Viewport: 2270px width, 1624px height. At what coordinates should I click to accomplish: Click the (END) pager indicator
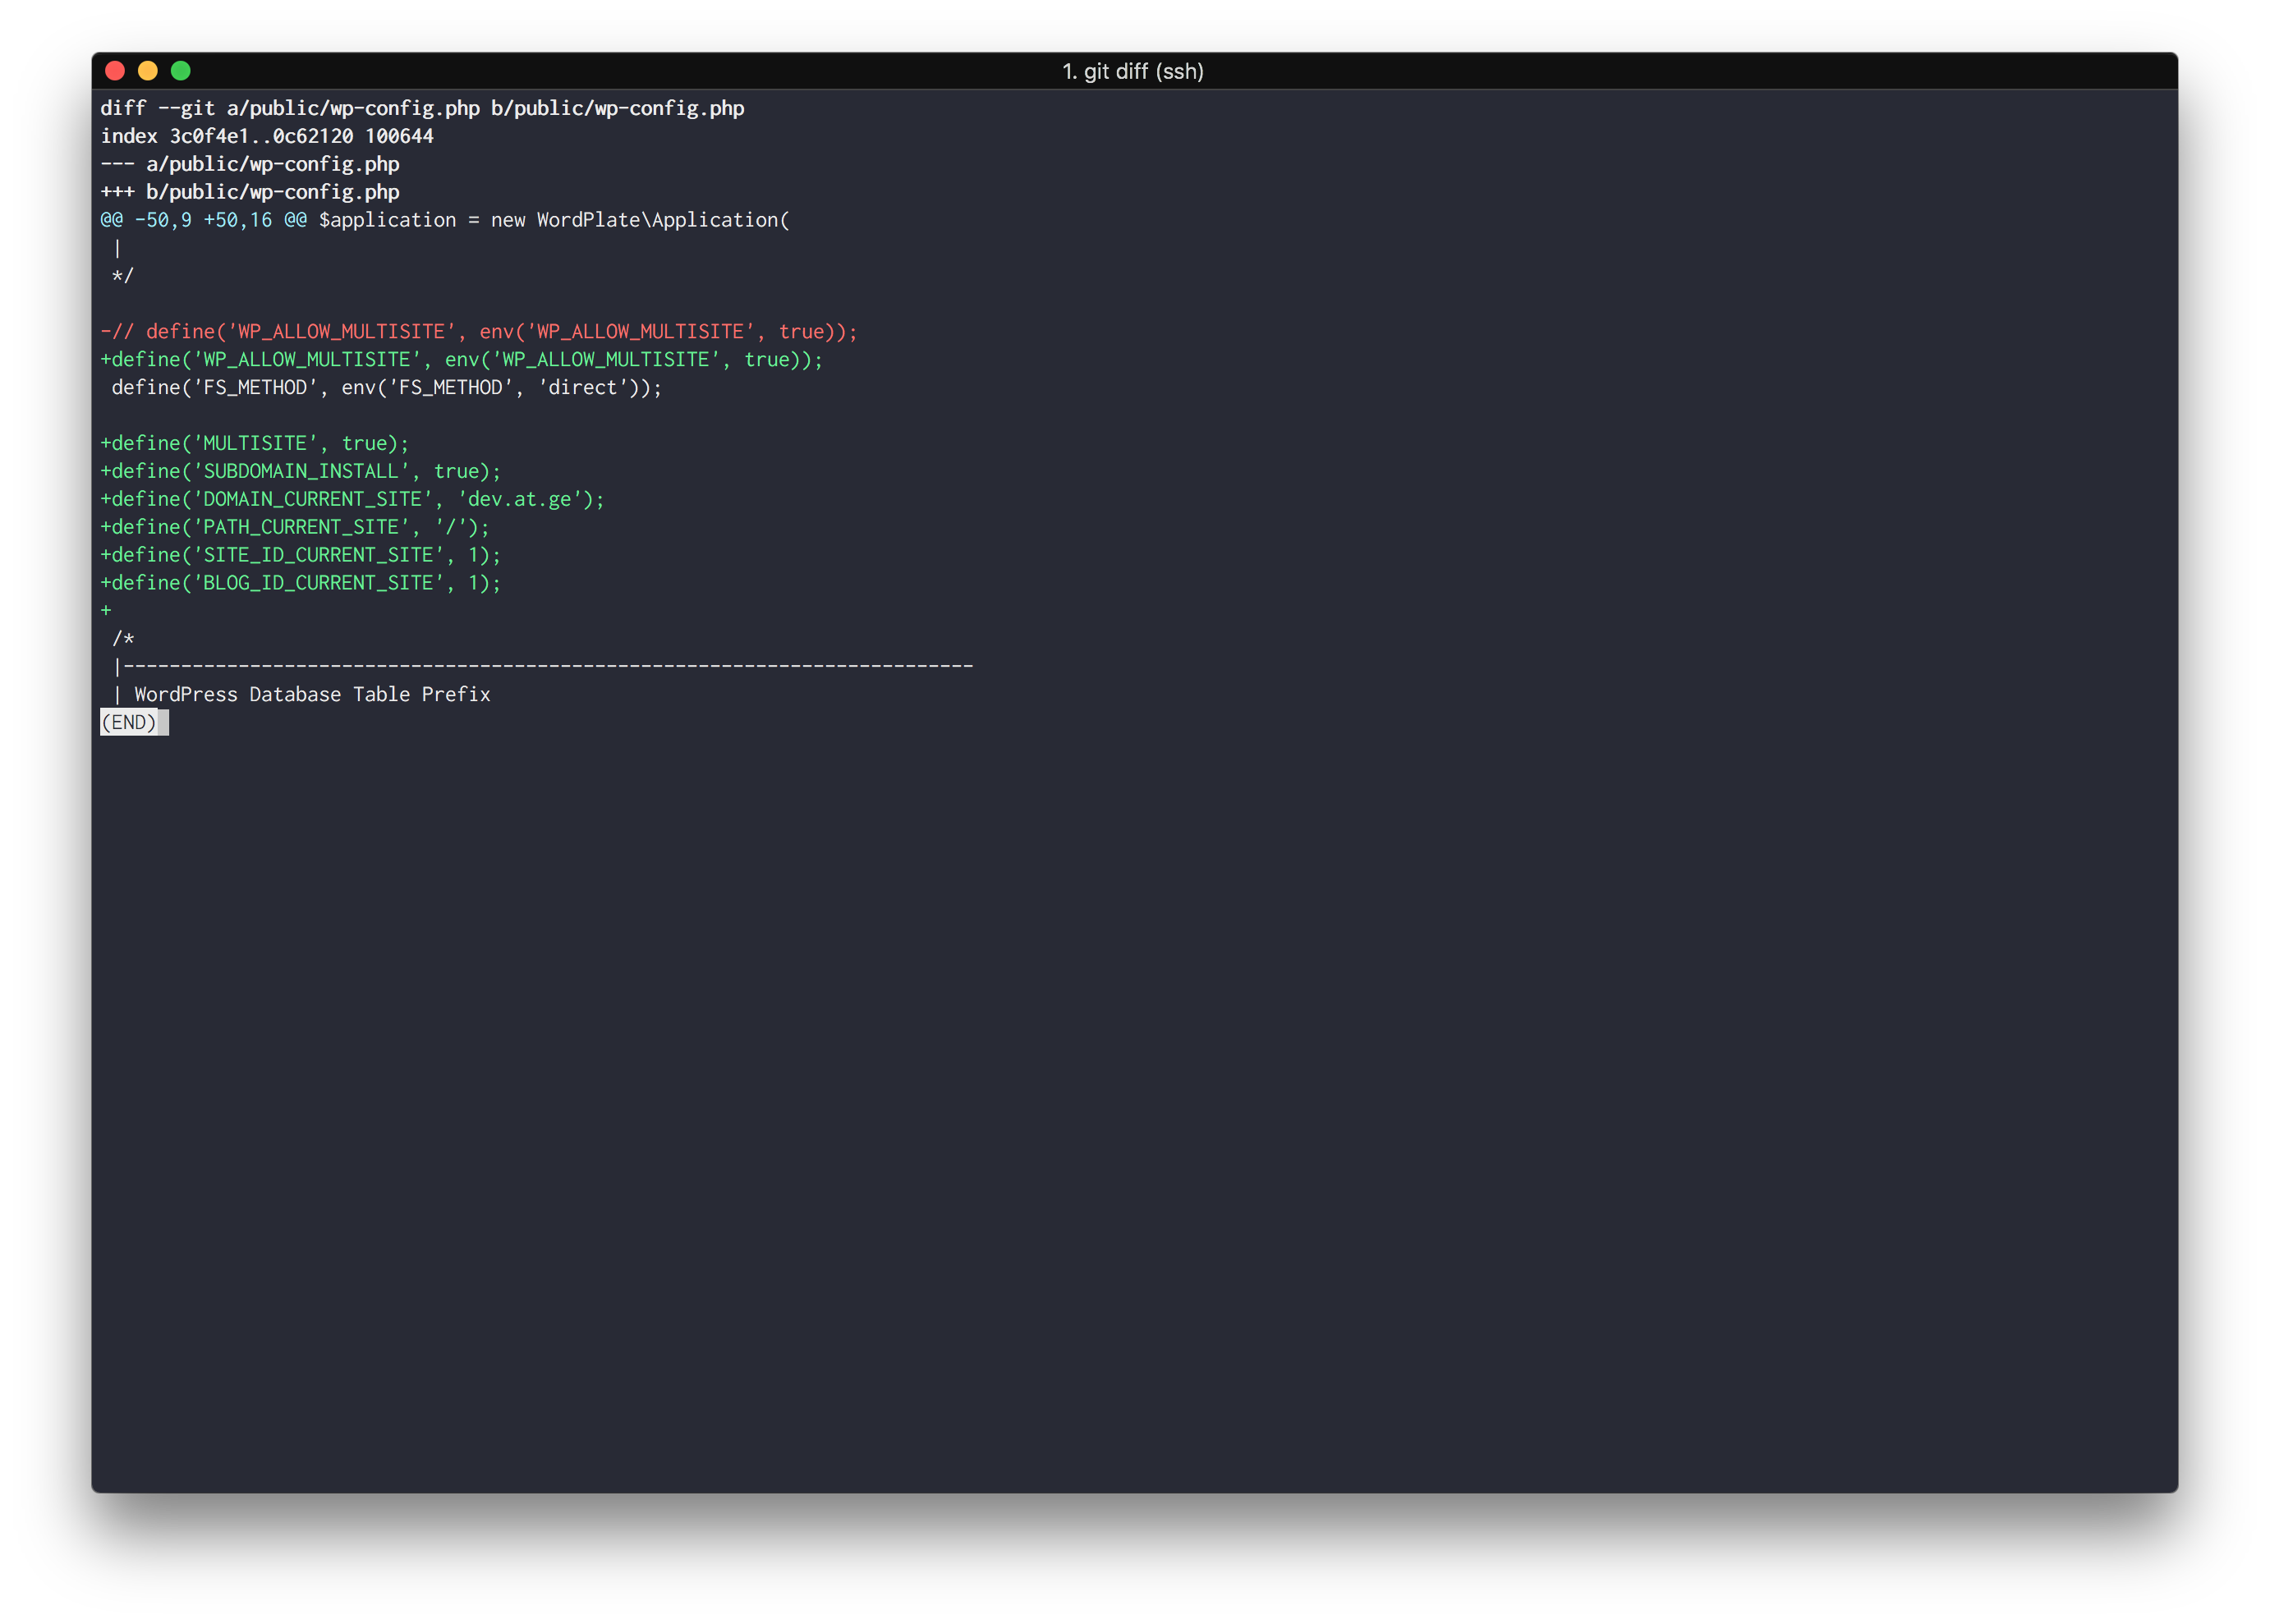click(133, 722)
